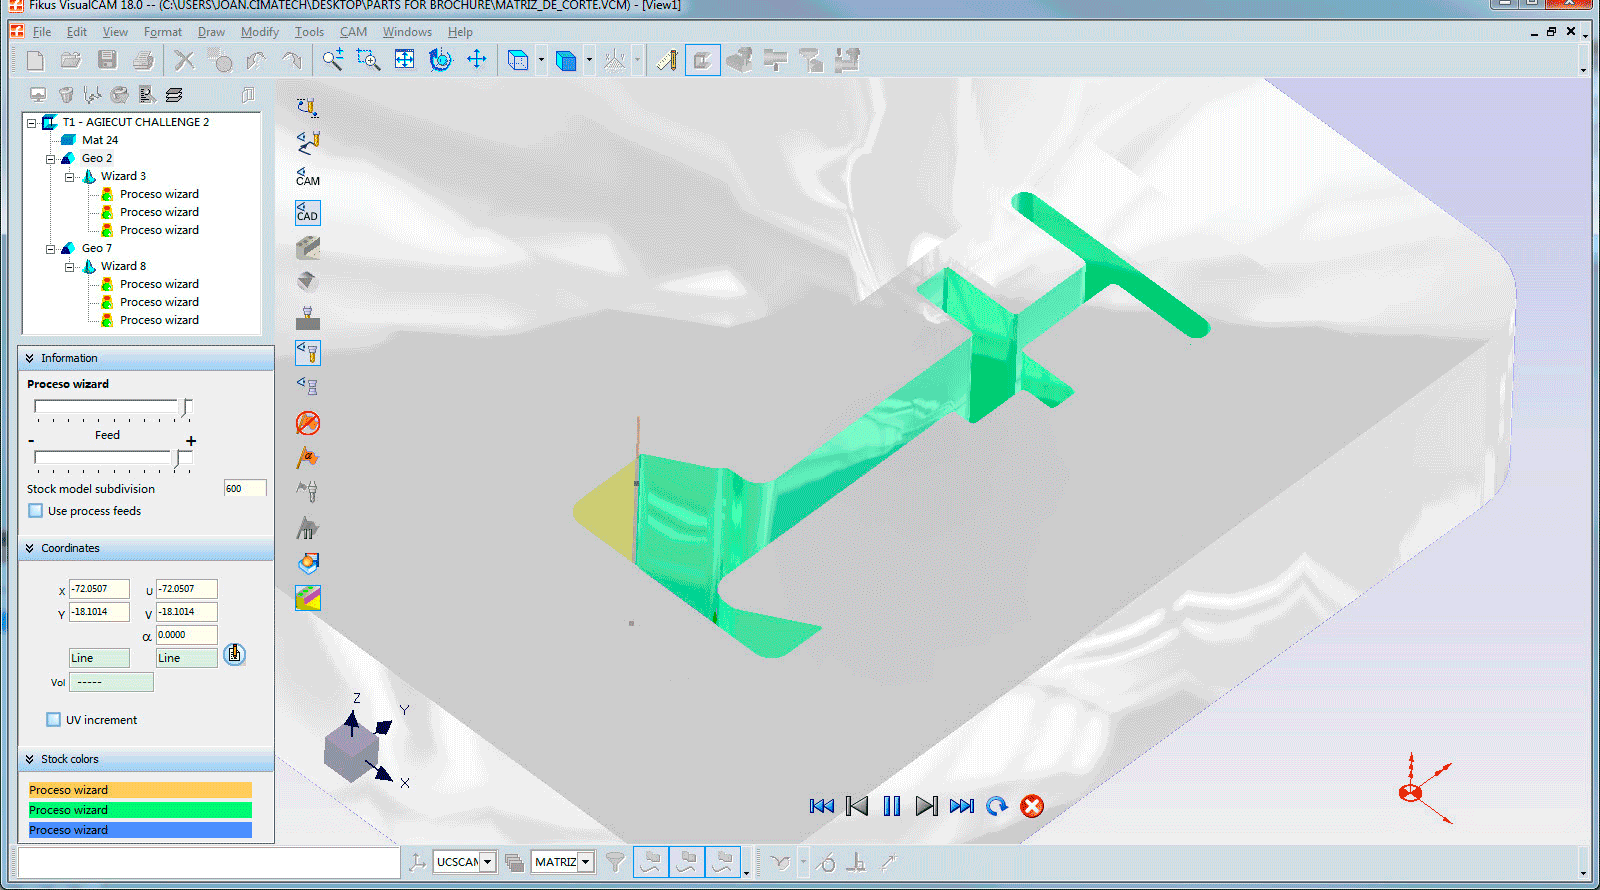Collapse the Stock colors section
The width and height of the screenshot is (1600, 890).
click(x=30, y=760)
